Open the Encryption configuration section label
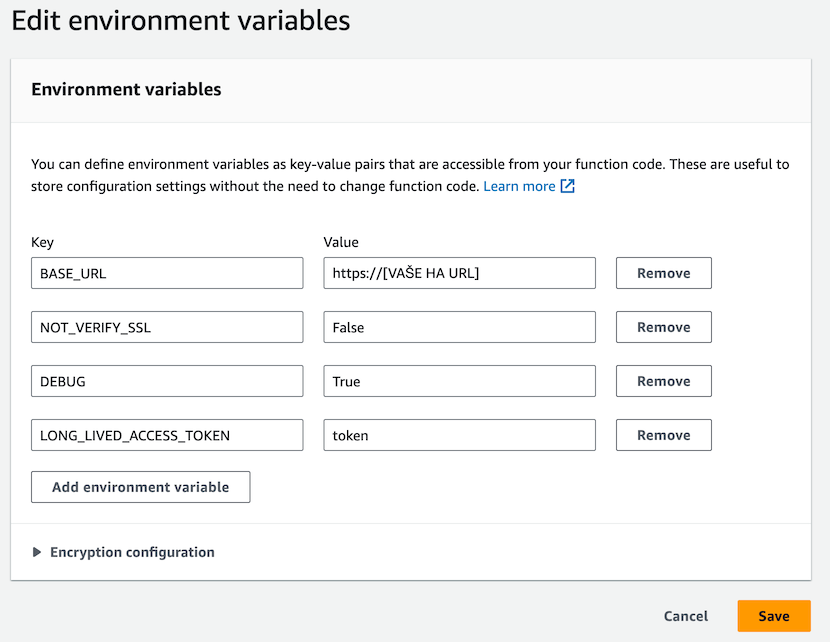The width and height of the screenshot is (830, 642). 132,552
